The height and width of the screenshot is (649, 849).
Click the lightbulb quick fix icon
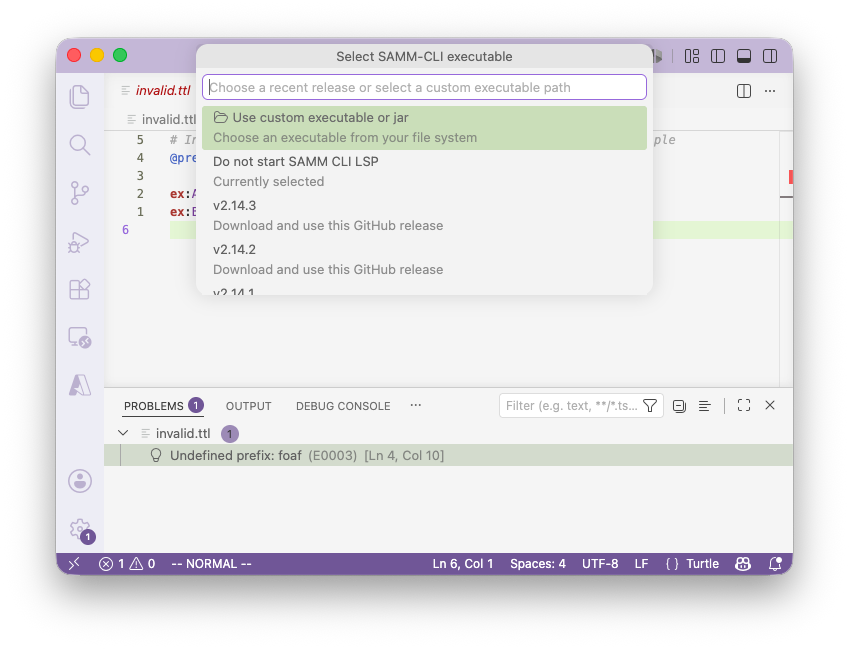point(156,455)
